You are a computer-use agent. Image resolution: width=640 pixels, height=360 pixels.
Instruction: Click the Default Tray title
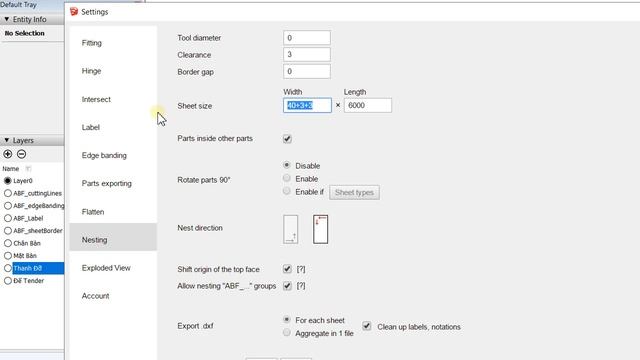(x=18, y=5)
